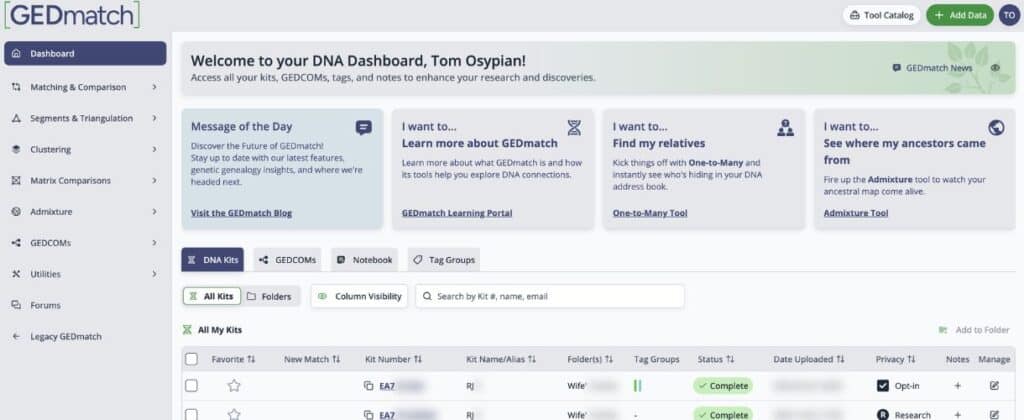Click the Segments & Triangulation triangle icon
The image size is (1024, 420).
[x=16, y=118]
